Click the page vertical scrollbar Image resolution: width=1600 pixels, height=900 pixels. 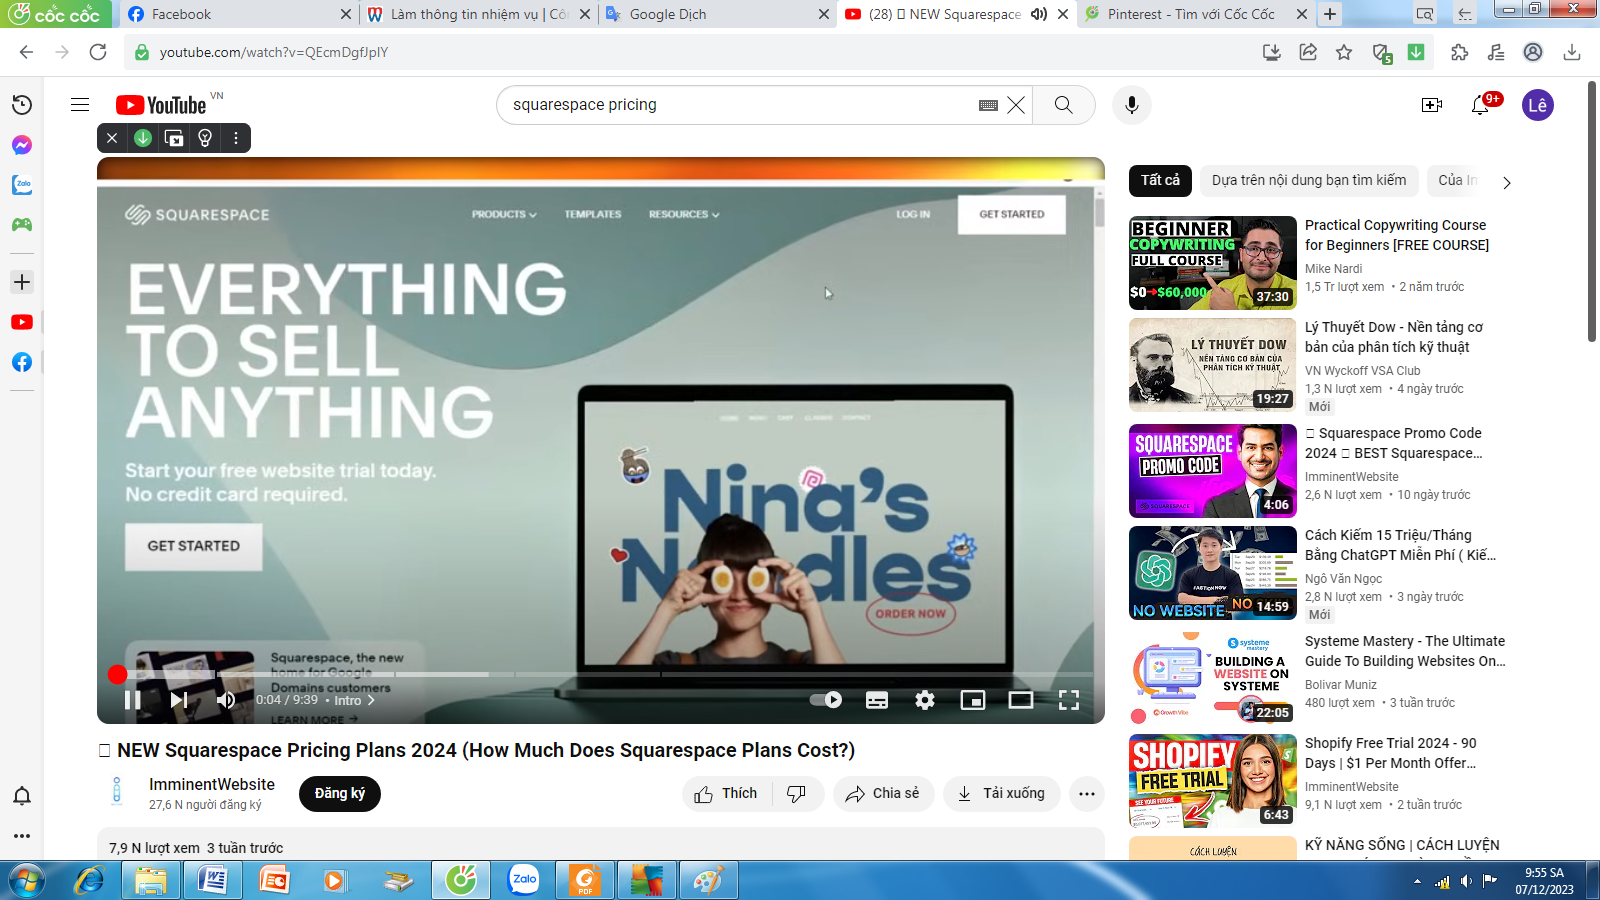1592,211
